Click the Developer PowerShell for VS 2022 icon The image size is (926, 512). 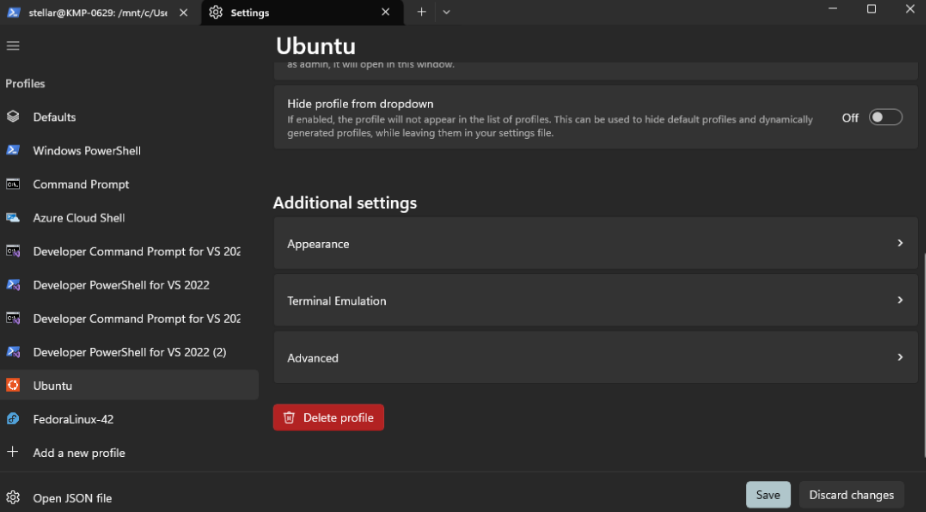click(13, 285)
